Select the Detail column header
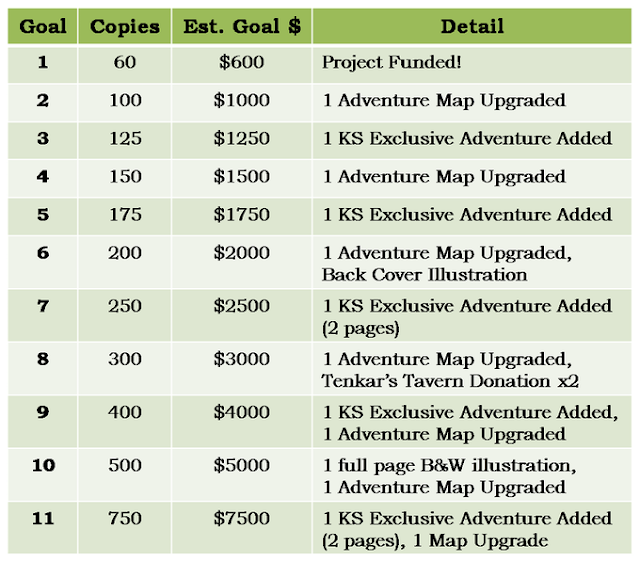This screenshot has width=640, height=562. [x=472, y=26]
